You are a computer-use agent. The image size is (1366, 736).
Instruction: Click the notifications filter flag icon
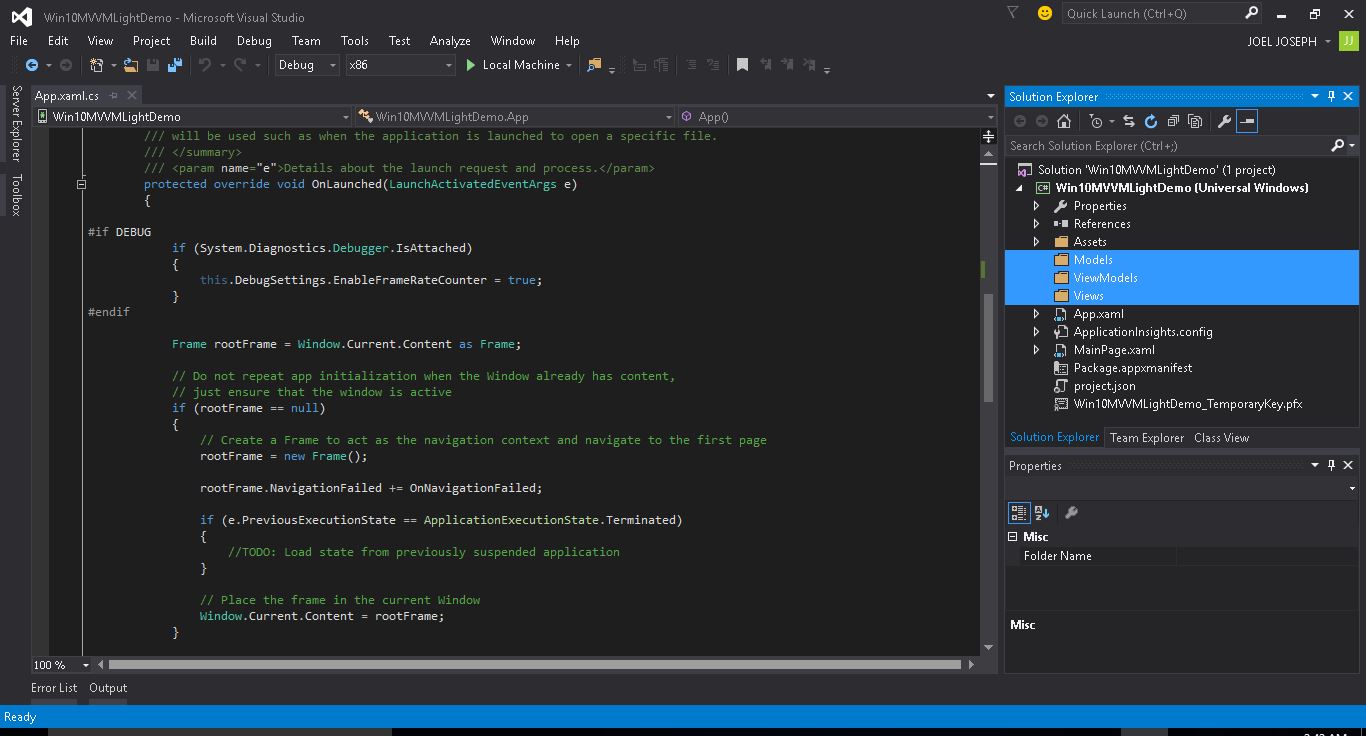click(1013, 13)
